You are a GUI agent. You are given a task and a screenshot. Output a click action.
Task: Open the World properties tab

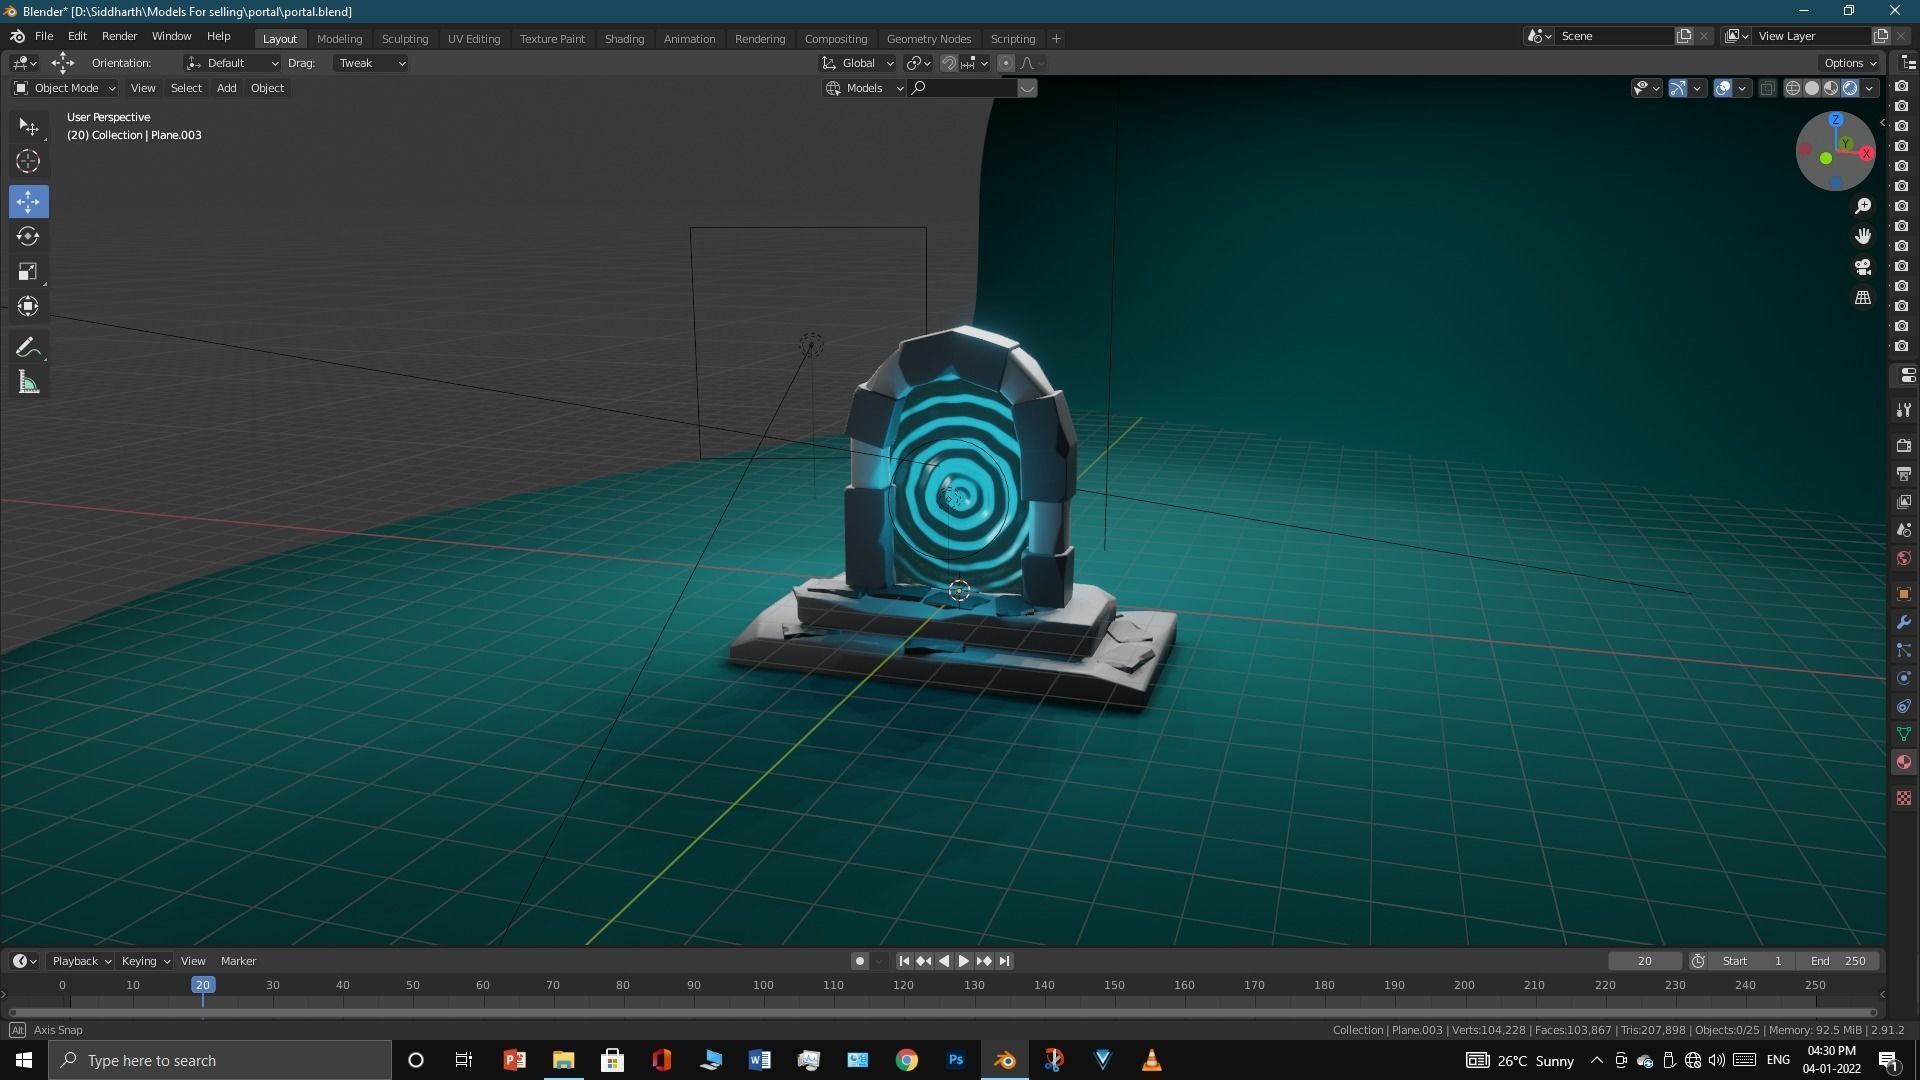pyautogui.click(x=1903, y=558)
